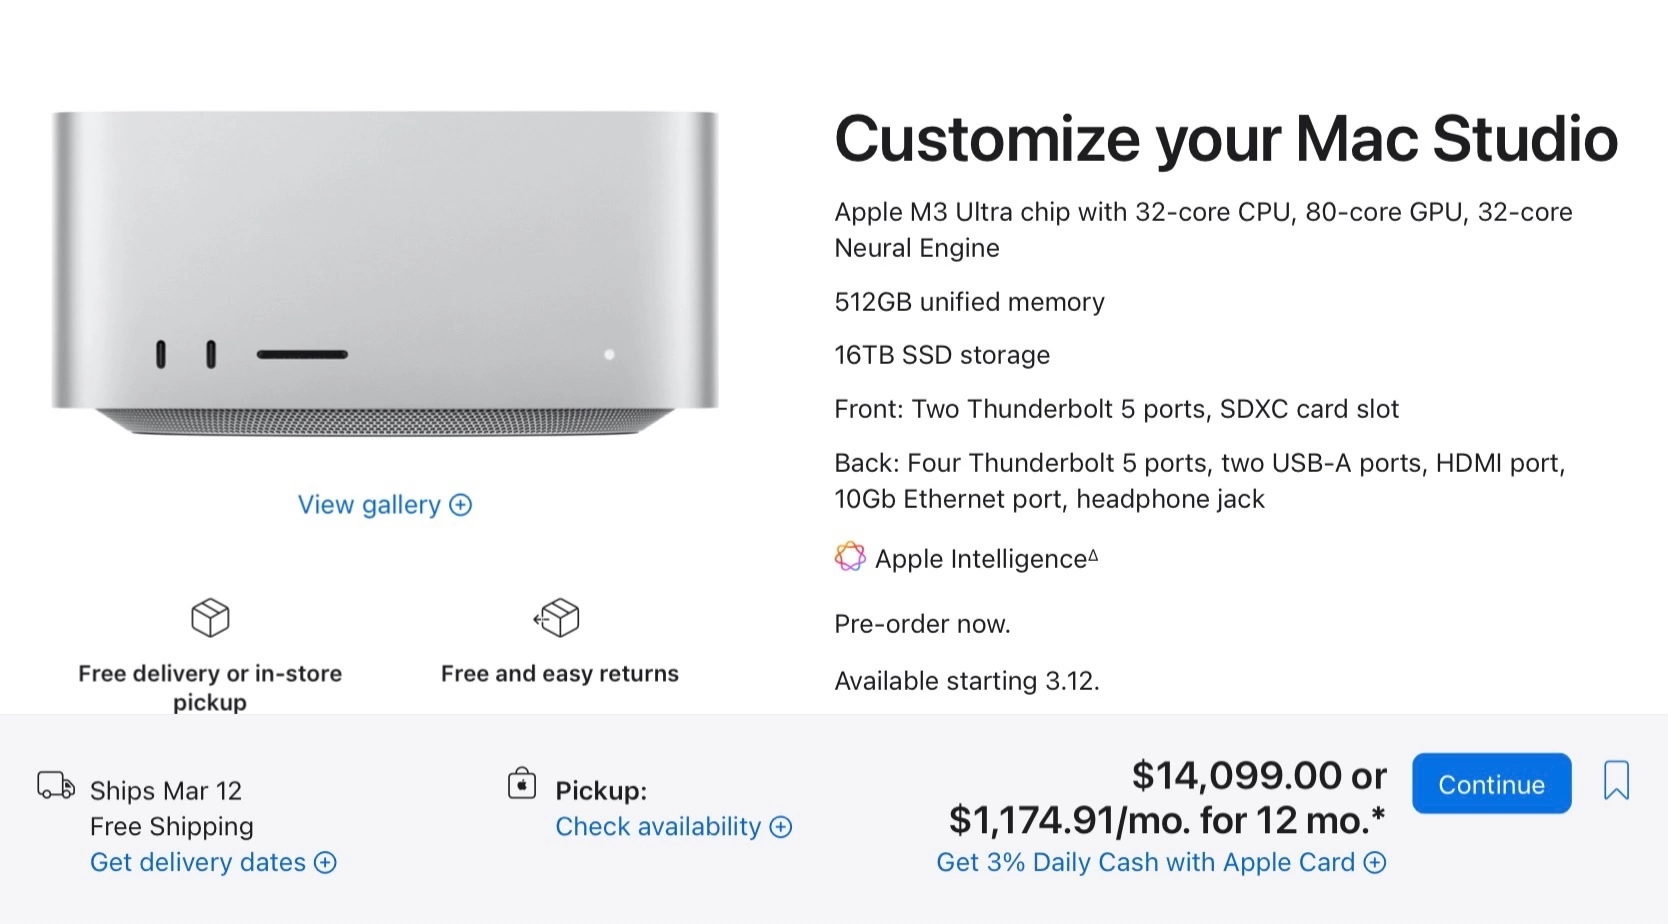This screenshot has width=1668, height=924.
Task: Click the Apple Intelligence logo icon
Action: pos(850,557)
